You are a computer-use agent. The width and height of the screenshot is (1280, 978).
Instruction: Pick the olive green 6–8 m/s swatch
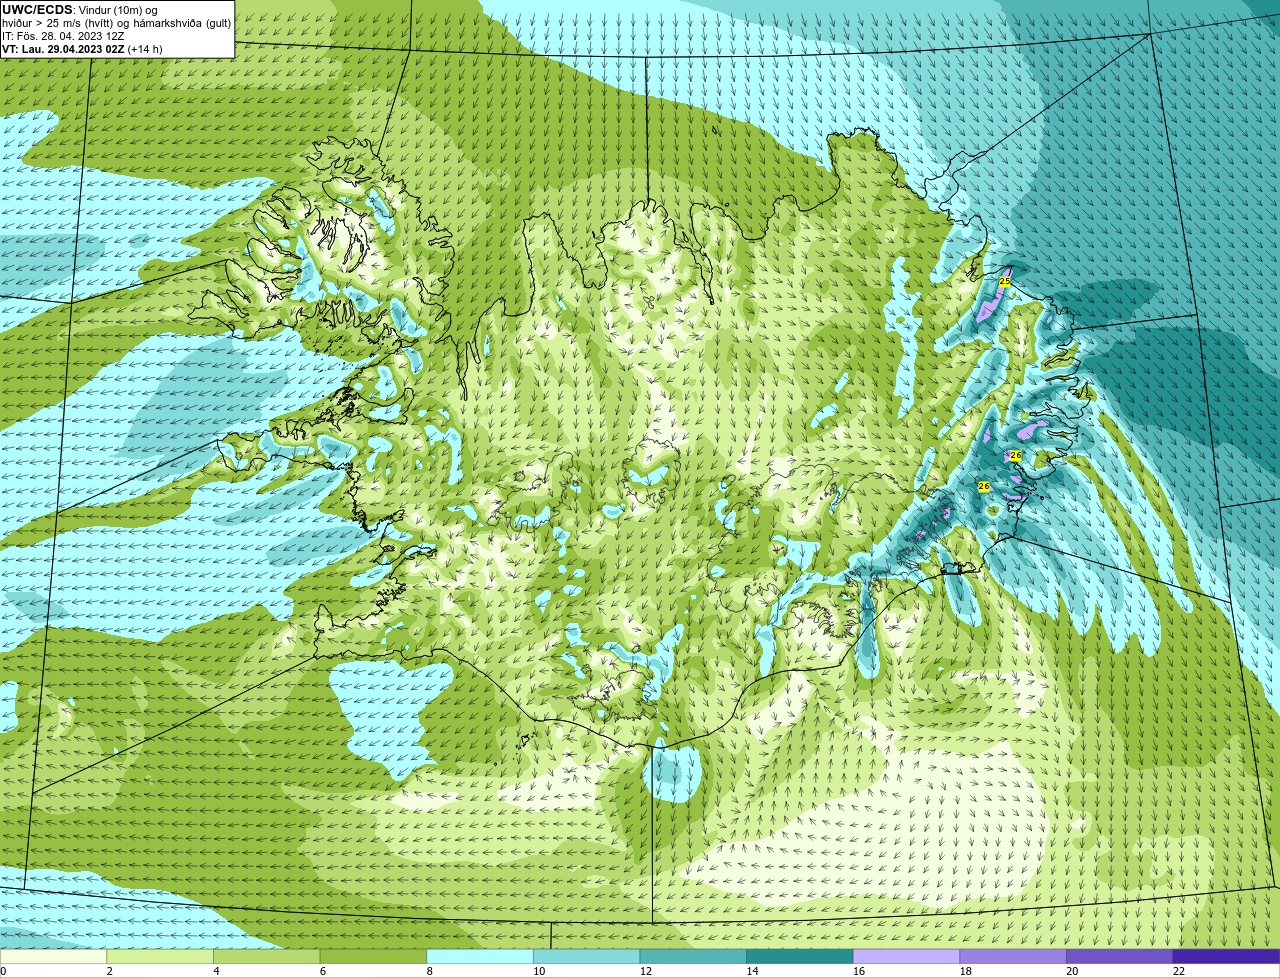[373, 957]
